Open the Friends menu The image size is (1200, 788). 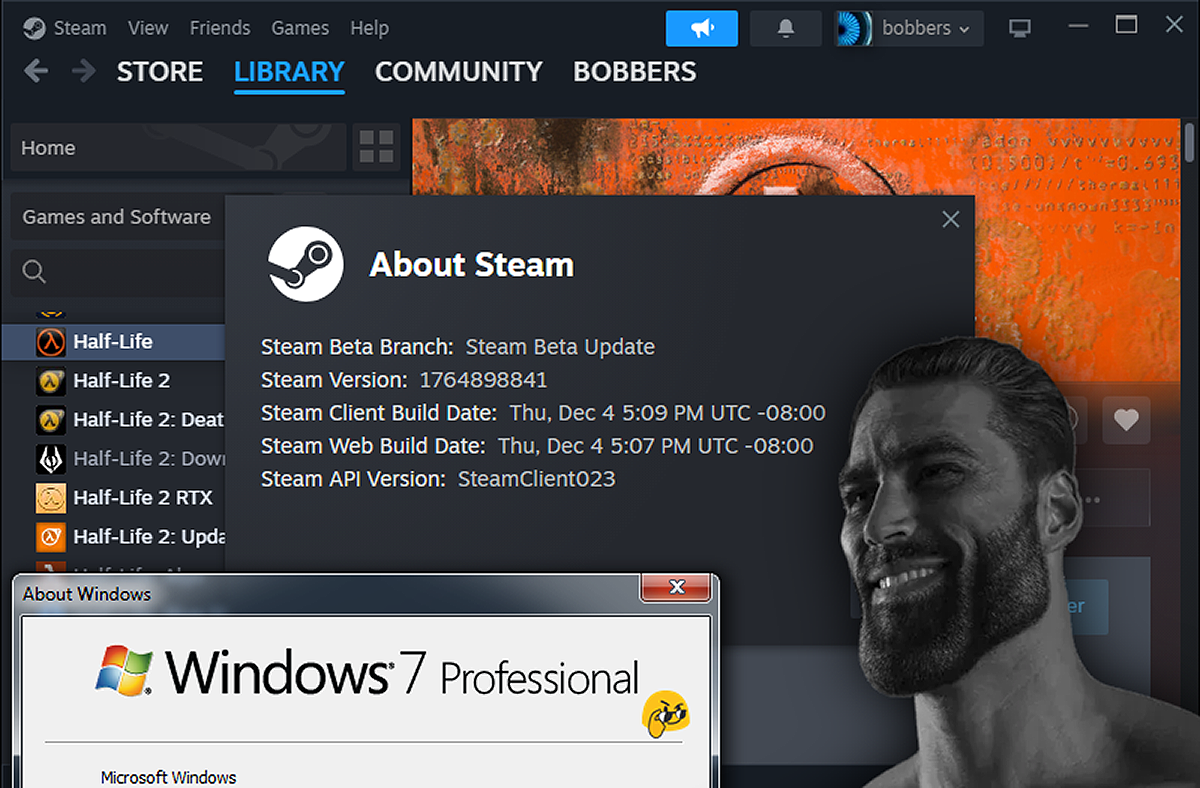(x=220, y=28)
